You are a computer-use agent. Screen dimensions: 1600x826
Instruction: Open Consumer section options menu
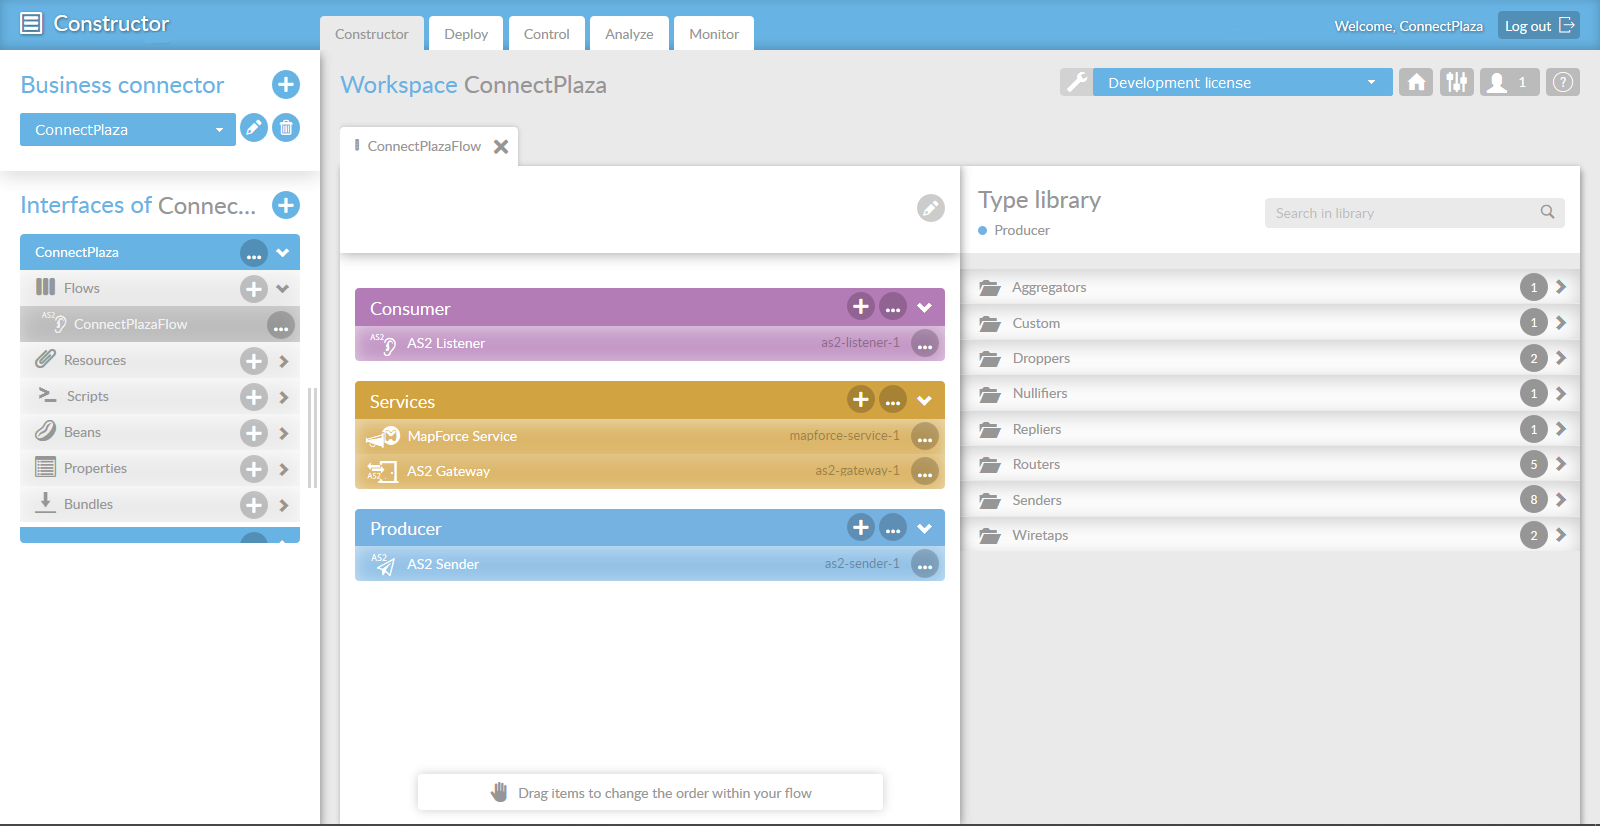tap(893, 306)
